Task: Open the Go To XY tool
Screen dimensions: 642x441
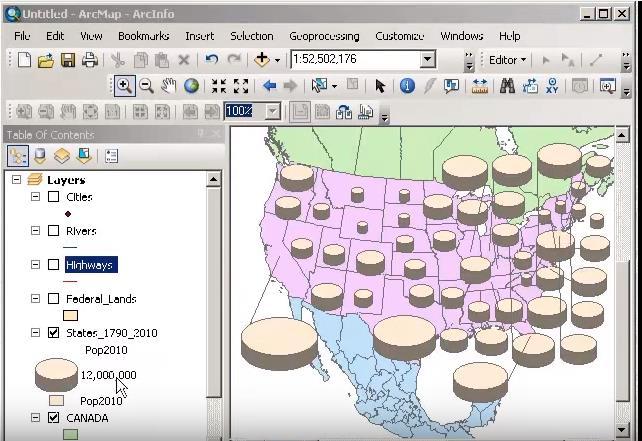Action: pos(552,86)
